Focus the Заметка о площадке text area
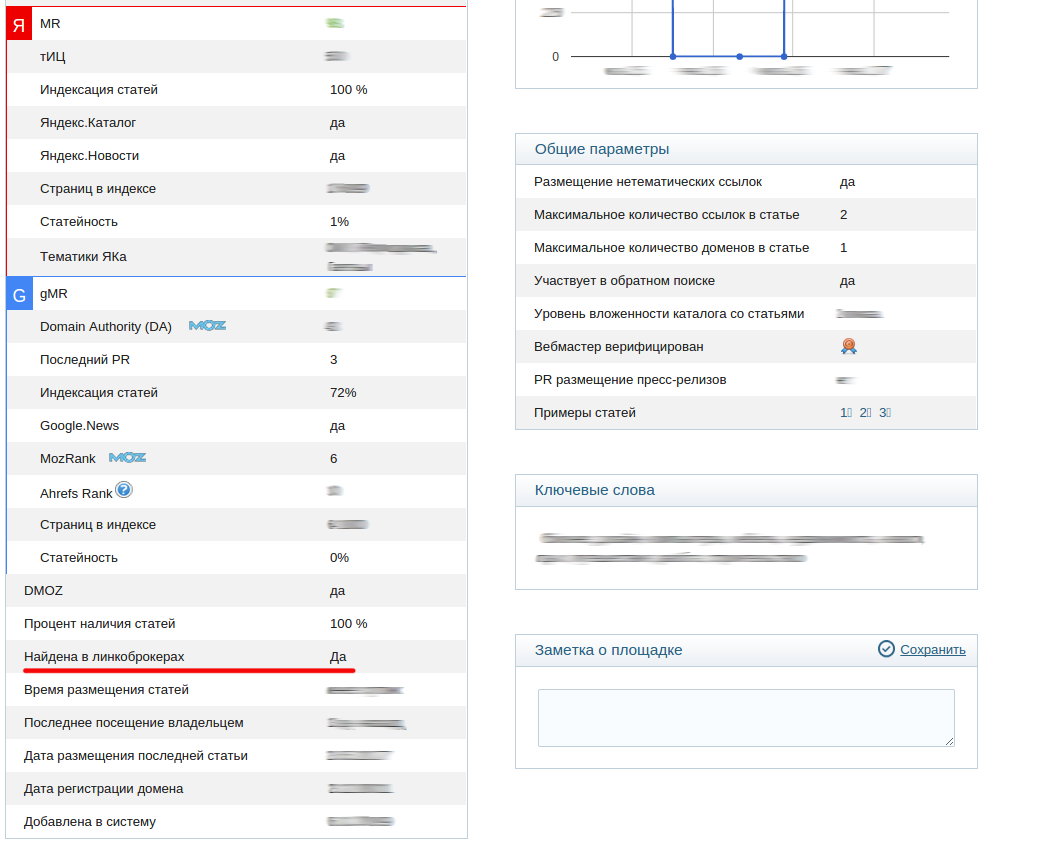The width and height of the screenshot is (1038, 841). 746,718
